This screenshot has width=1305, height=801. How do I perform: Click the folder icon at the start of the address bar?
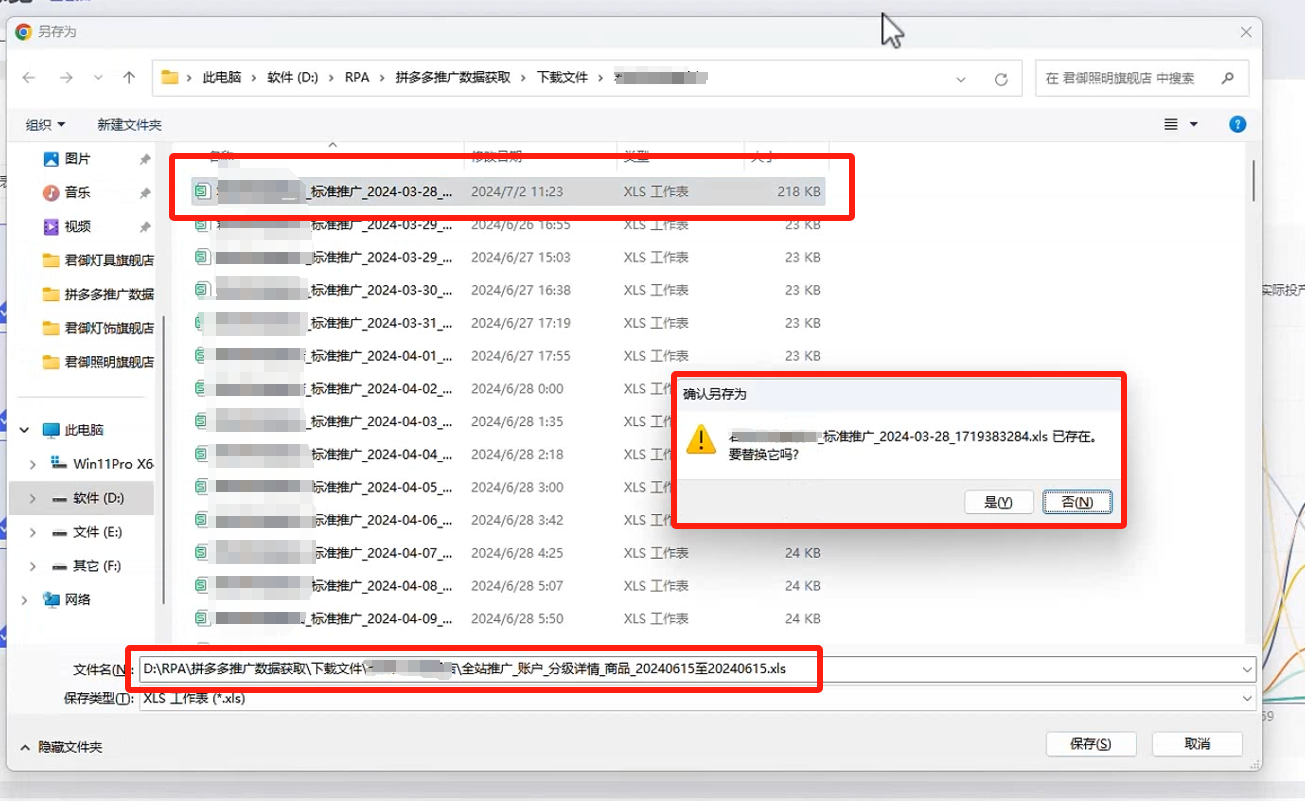[170, 78]
